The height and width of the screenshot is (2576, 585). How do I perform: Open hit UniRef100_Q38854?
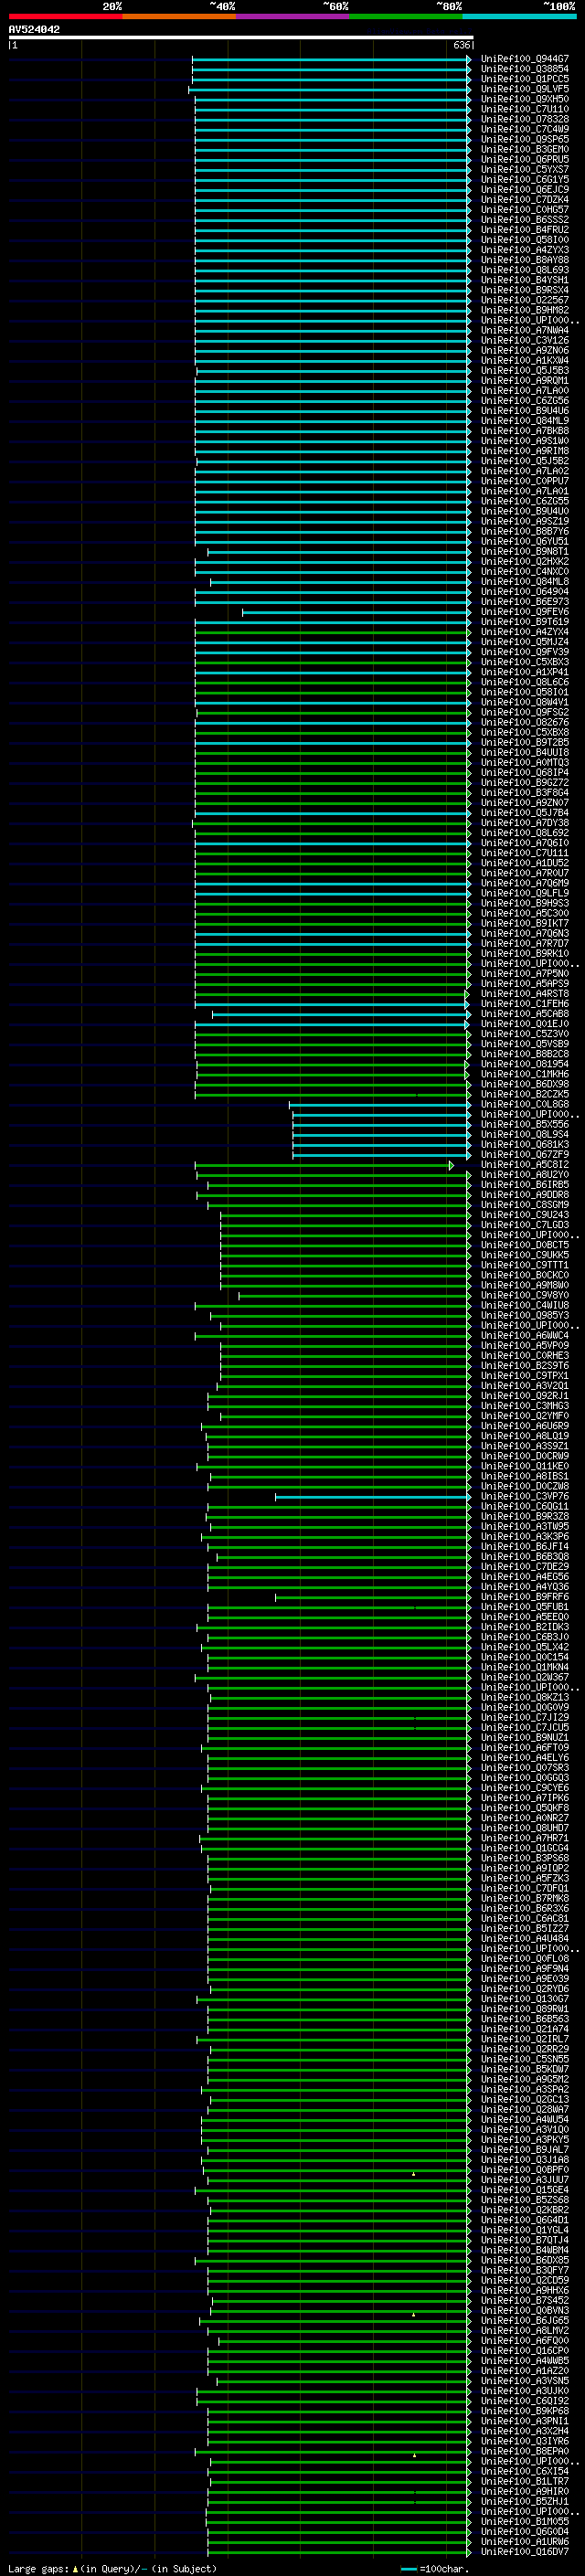pyautogui.click(x=525, y=69)
